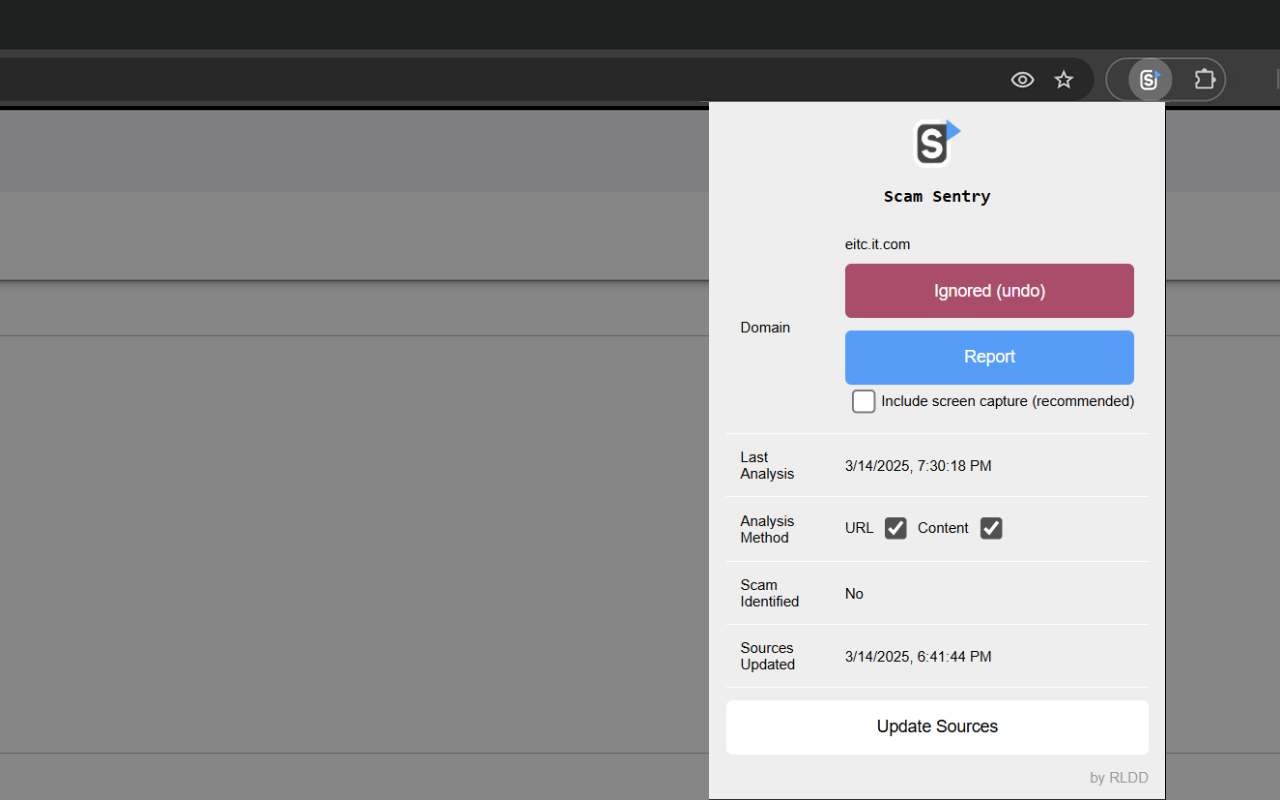Image resolution: width=1280 pixels, height=800 pixels.
Task: Report the domain with Report button
Action: point(989,357)
